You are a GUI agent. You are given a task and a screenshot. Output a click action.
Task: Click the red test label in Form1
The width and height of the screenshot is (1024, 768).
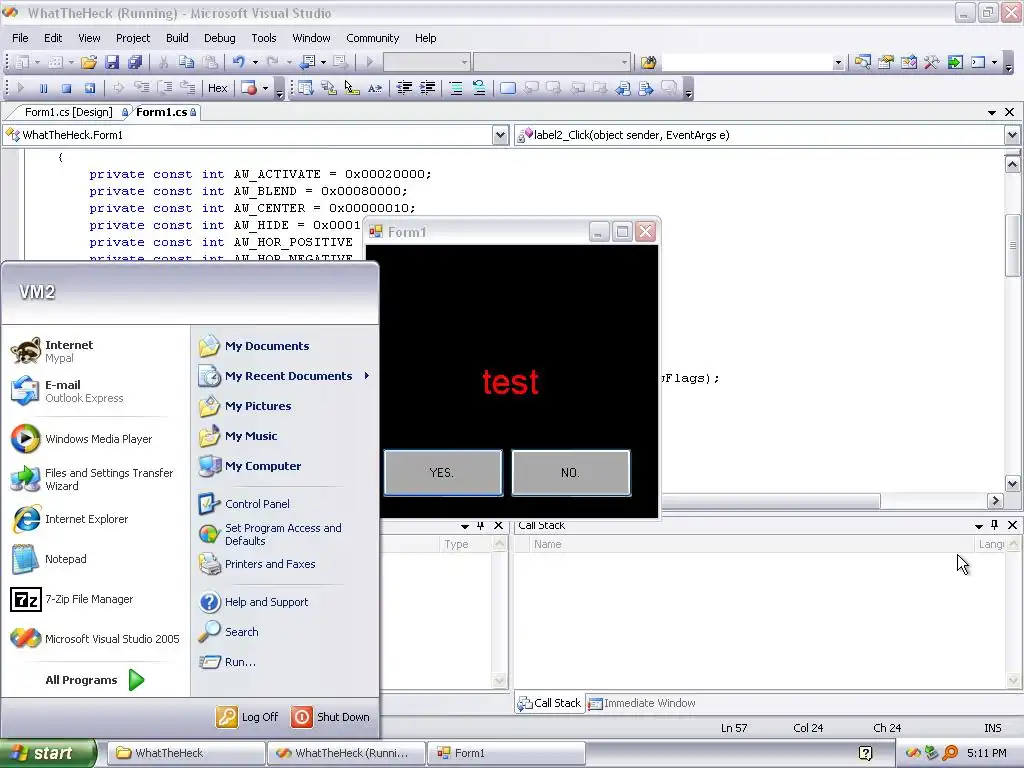(510, 383)
